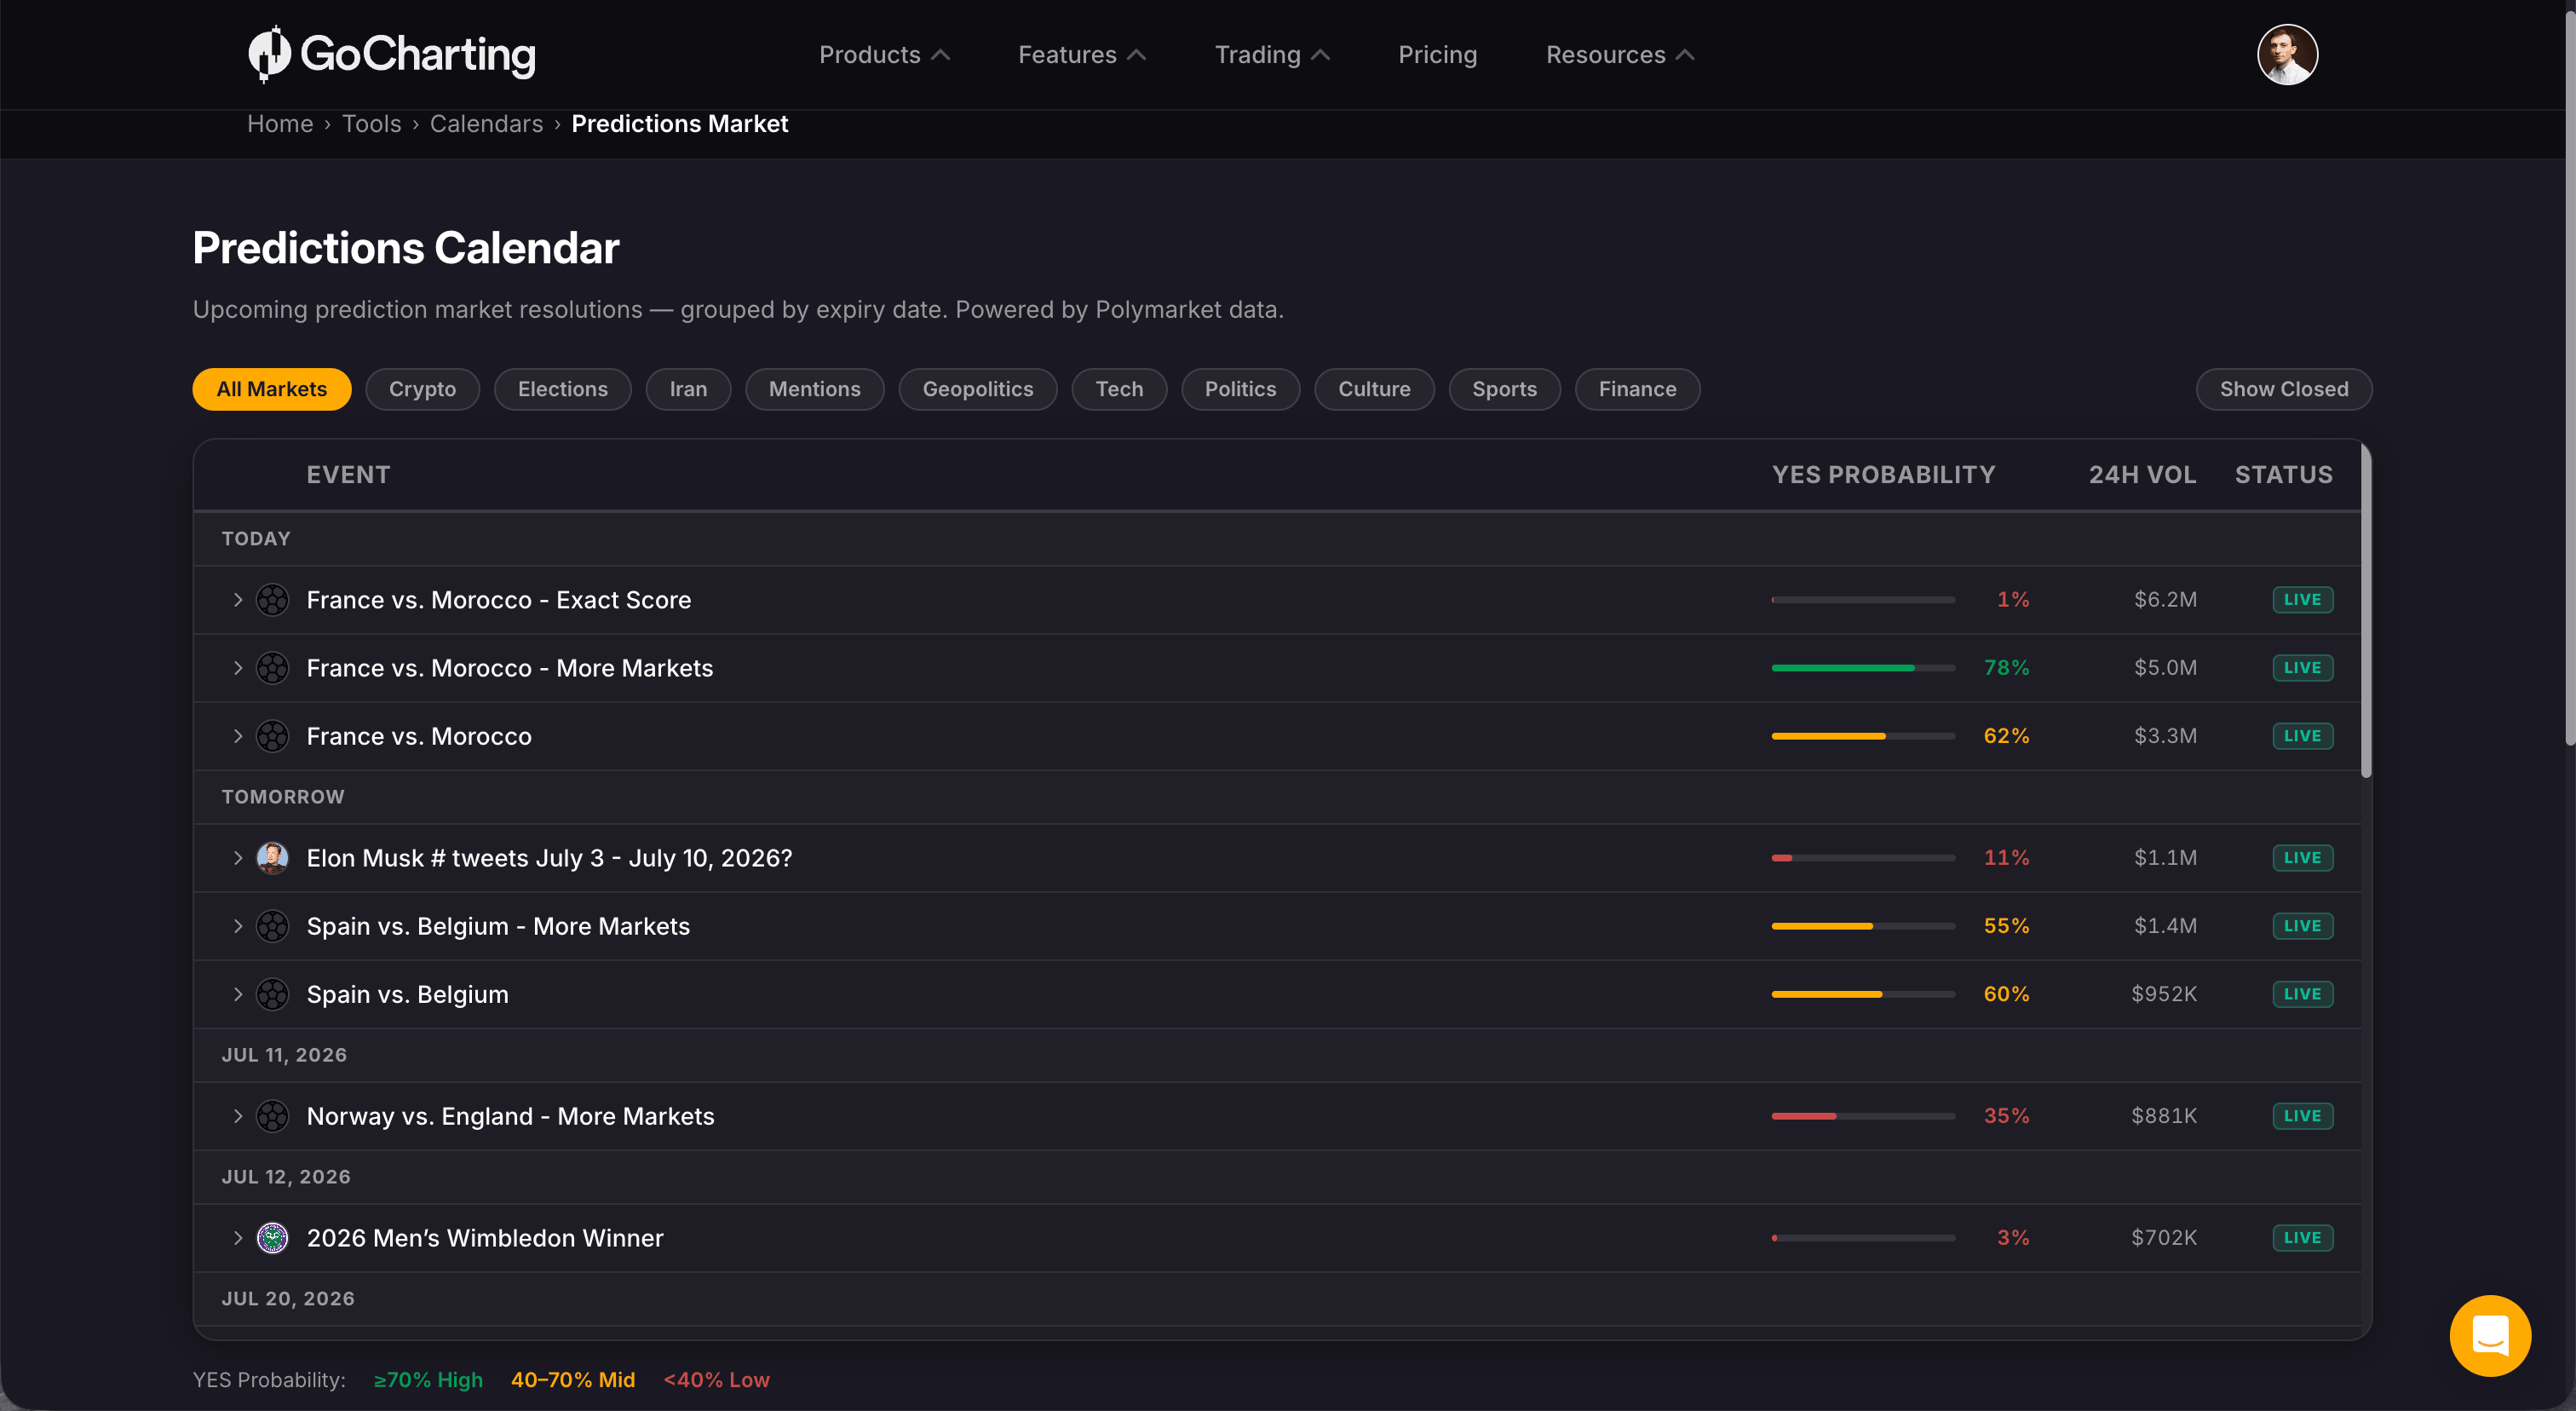Expand the plain France vs. Morocco row
Image resolution: width=2576 pixels, height=1411 pixels.
click(237, 736)
